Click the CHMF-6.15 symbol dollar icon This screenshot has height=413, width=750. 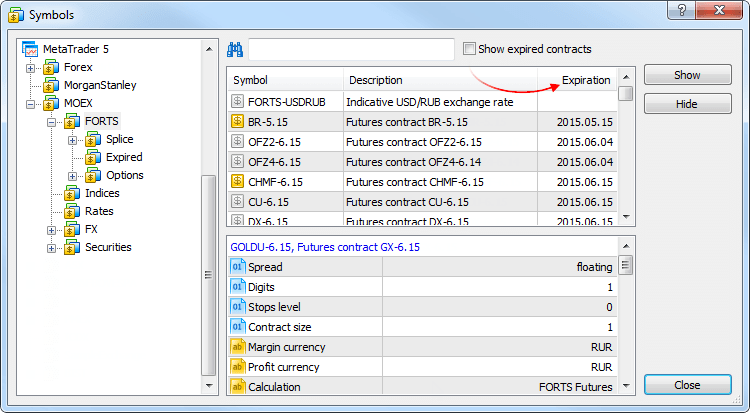coord(237,181)
